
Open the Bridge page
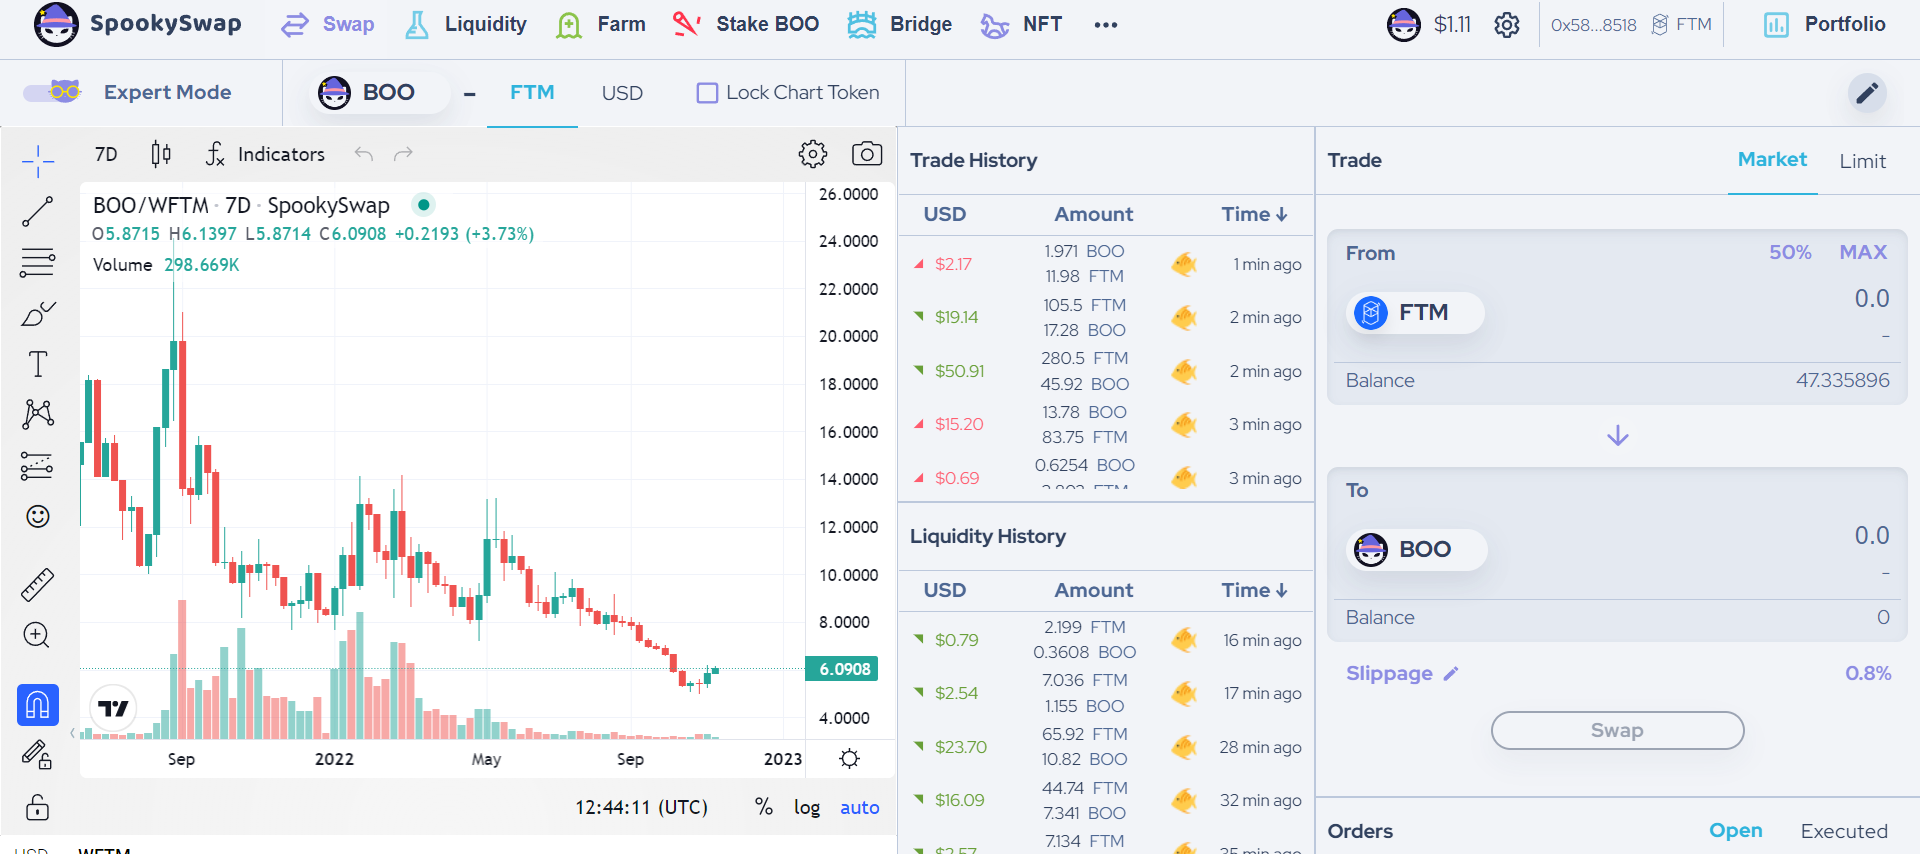[x=900, y=24]
